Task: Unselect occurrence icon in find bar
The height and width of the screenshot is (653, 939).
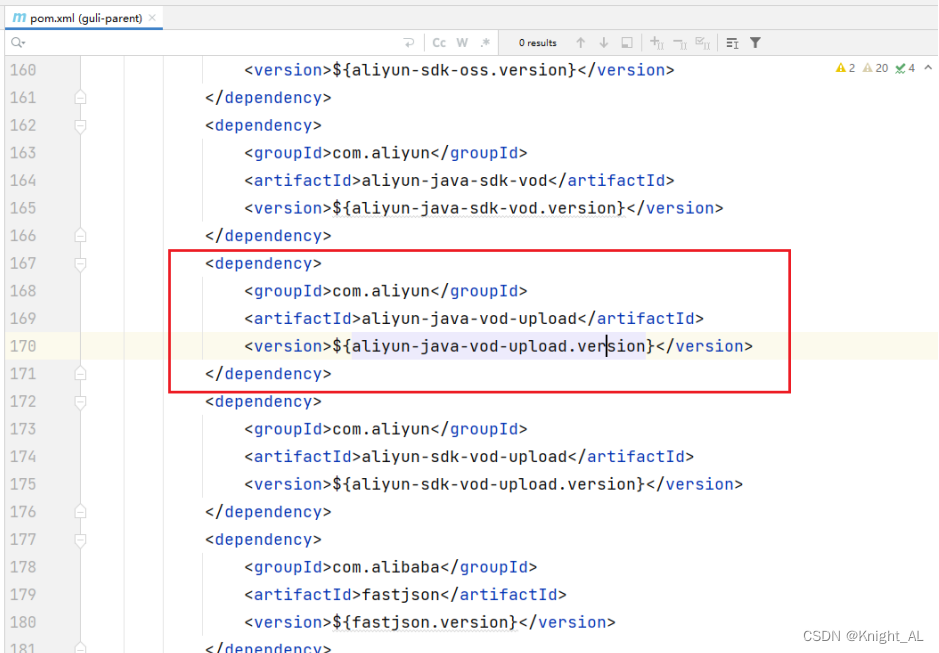Action: (x=680, y=43)
